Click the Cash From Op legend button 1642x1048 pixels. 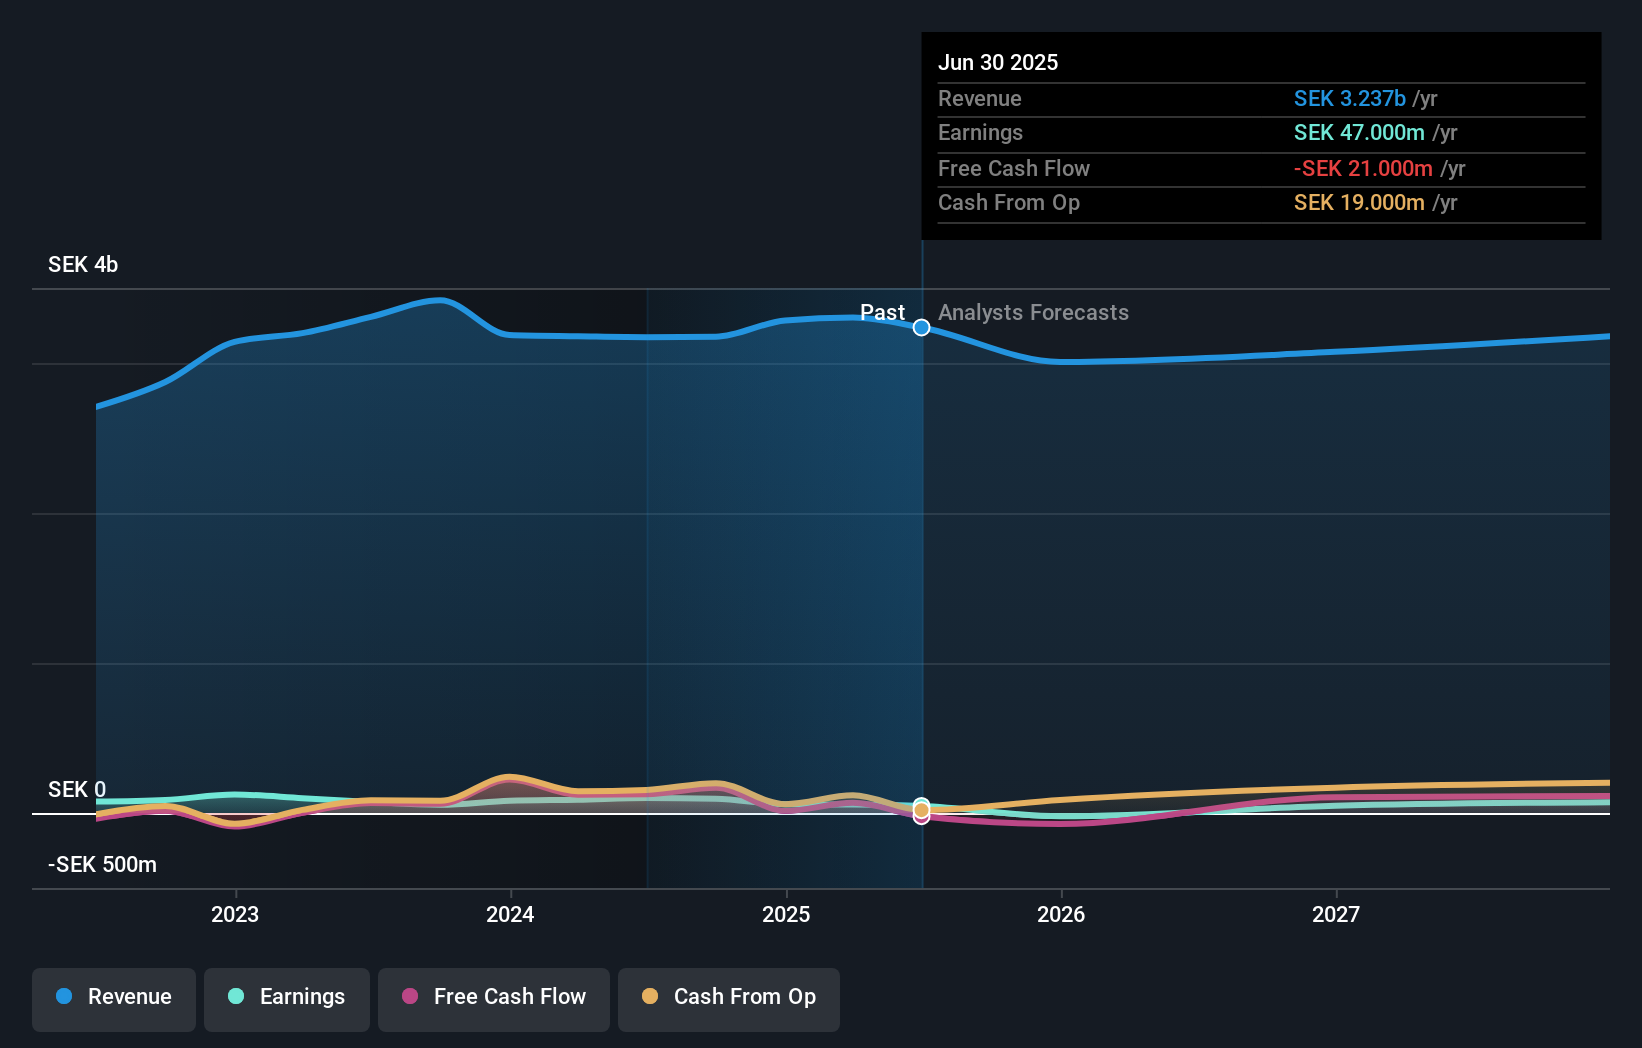[728, 999]
